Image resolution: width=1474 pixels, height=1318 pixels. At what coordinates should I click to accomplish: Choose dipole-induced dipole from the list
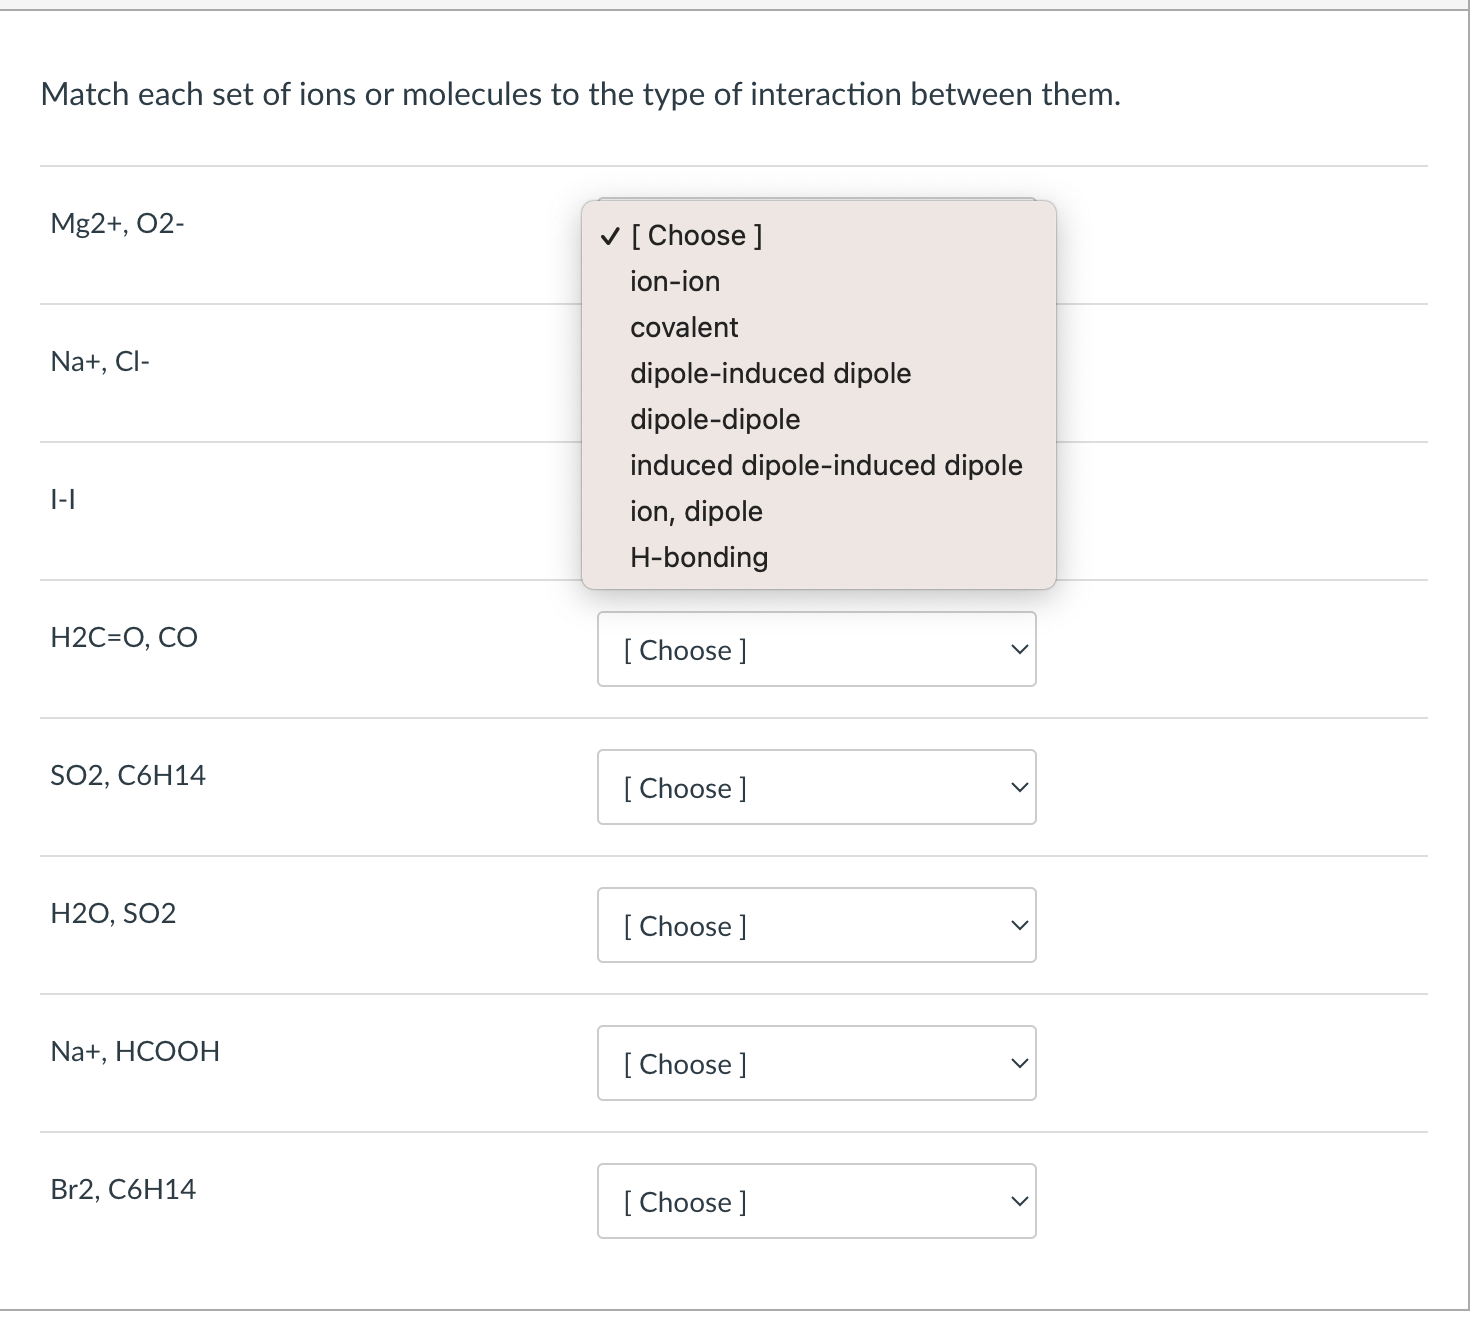tap(770, 373)
